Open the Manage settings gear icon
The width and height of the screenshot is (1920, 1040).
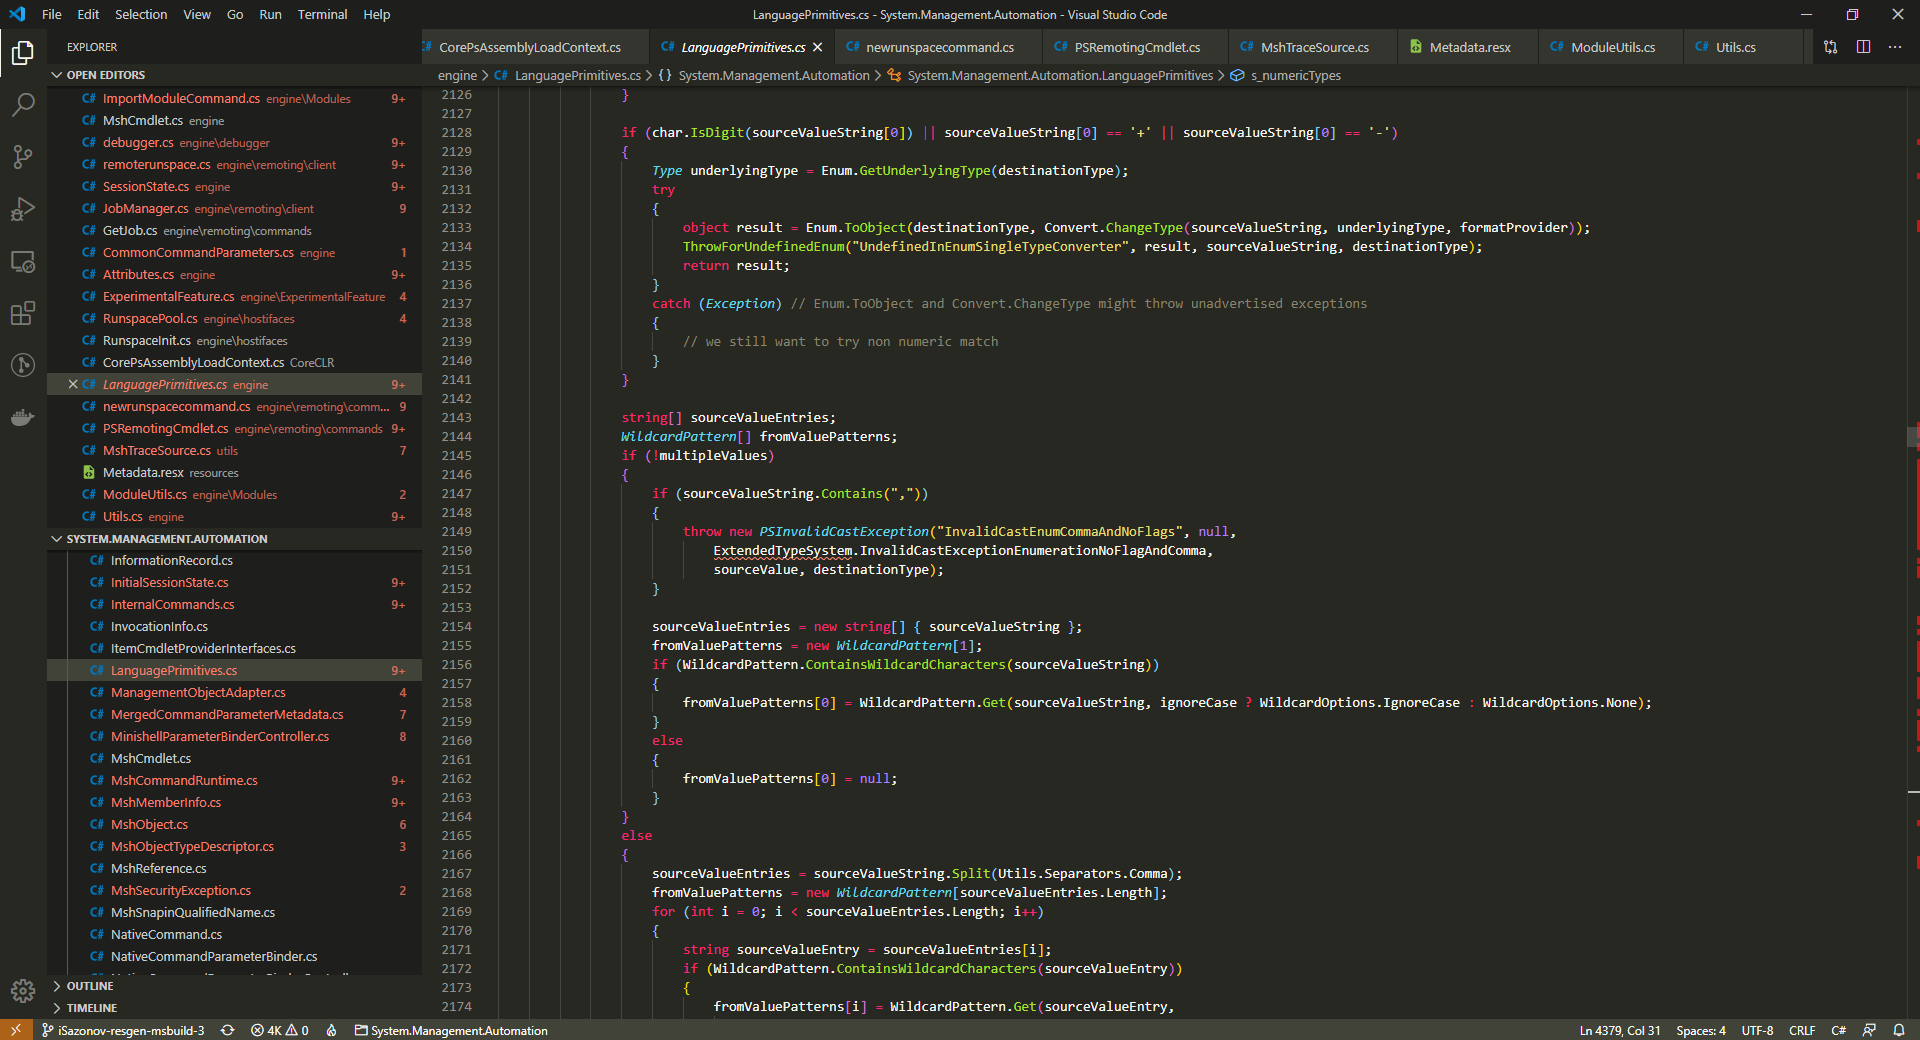click(x=23, y=990)
